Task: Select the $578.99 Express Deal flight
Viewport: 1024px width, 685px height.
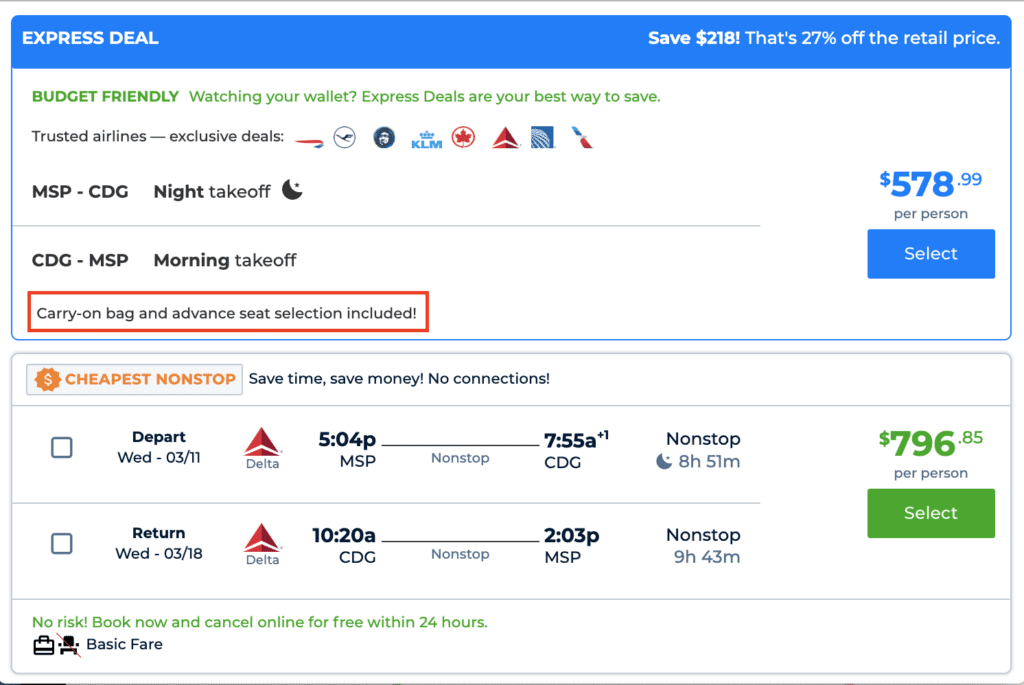Action: pyautogui.click(x=930, y=253)
